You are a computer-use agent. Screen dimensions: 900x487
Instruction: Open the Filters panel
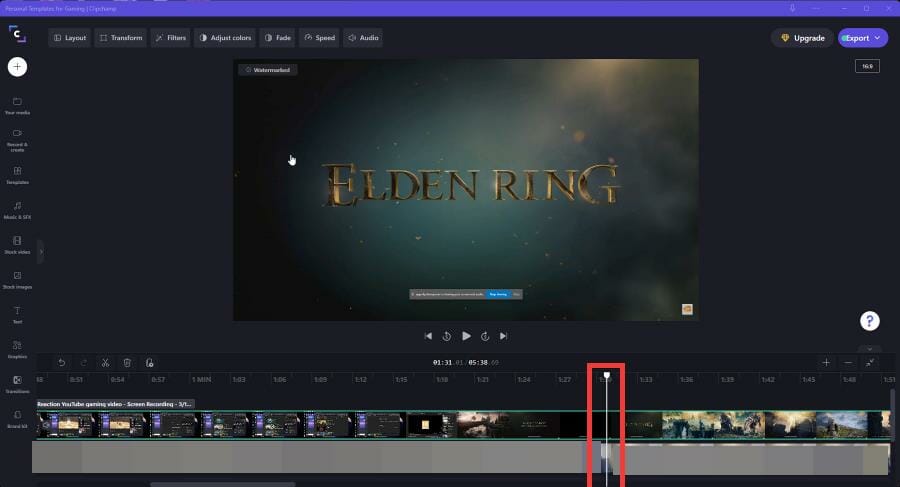170,38
